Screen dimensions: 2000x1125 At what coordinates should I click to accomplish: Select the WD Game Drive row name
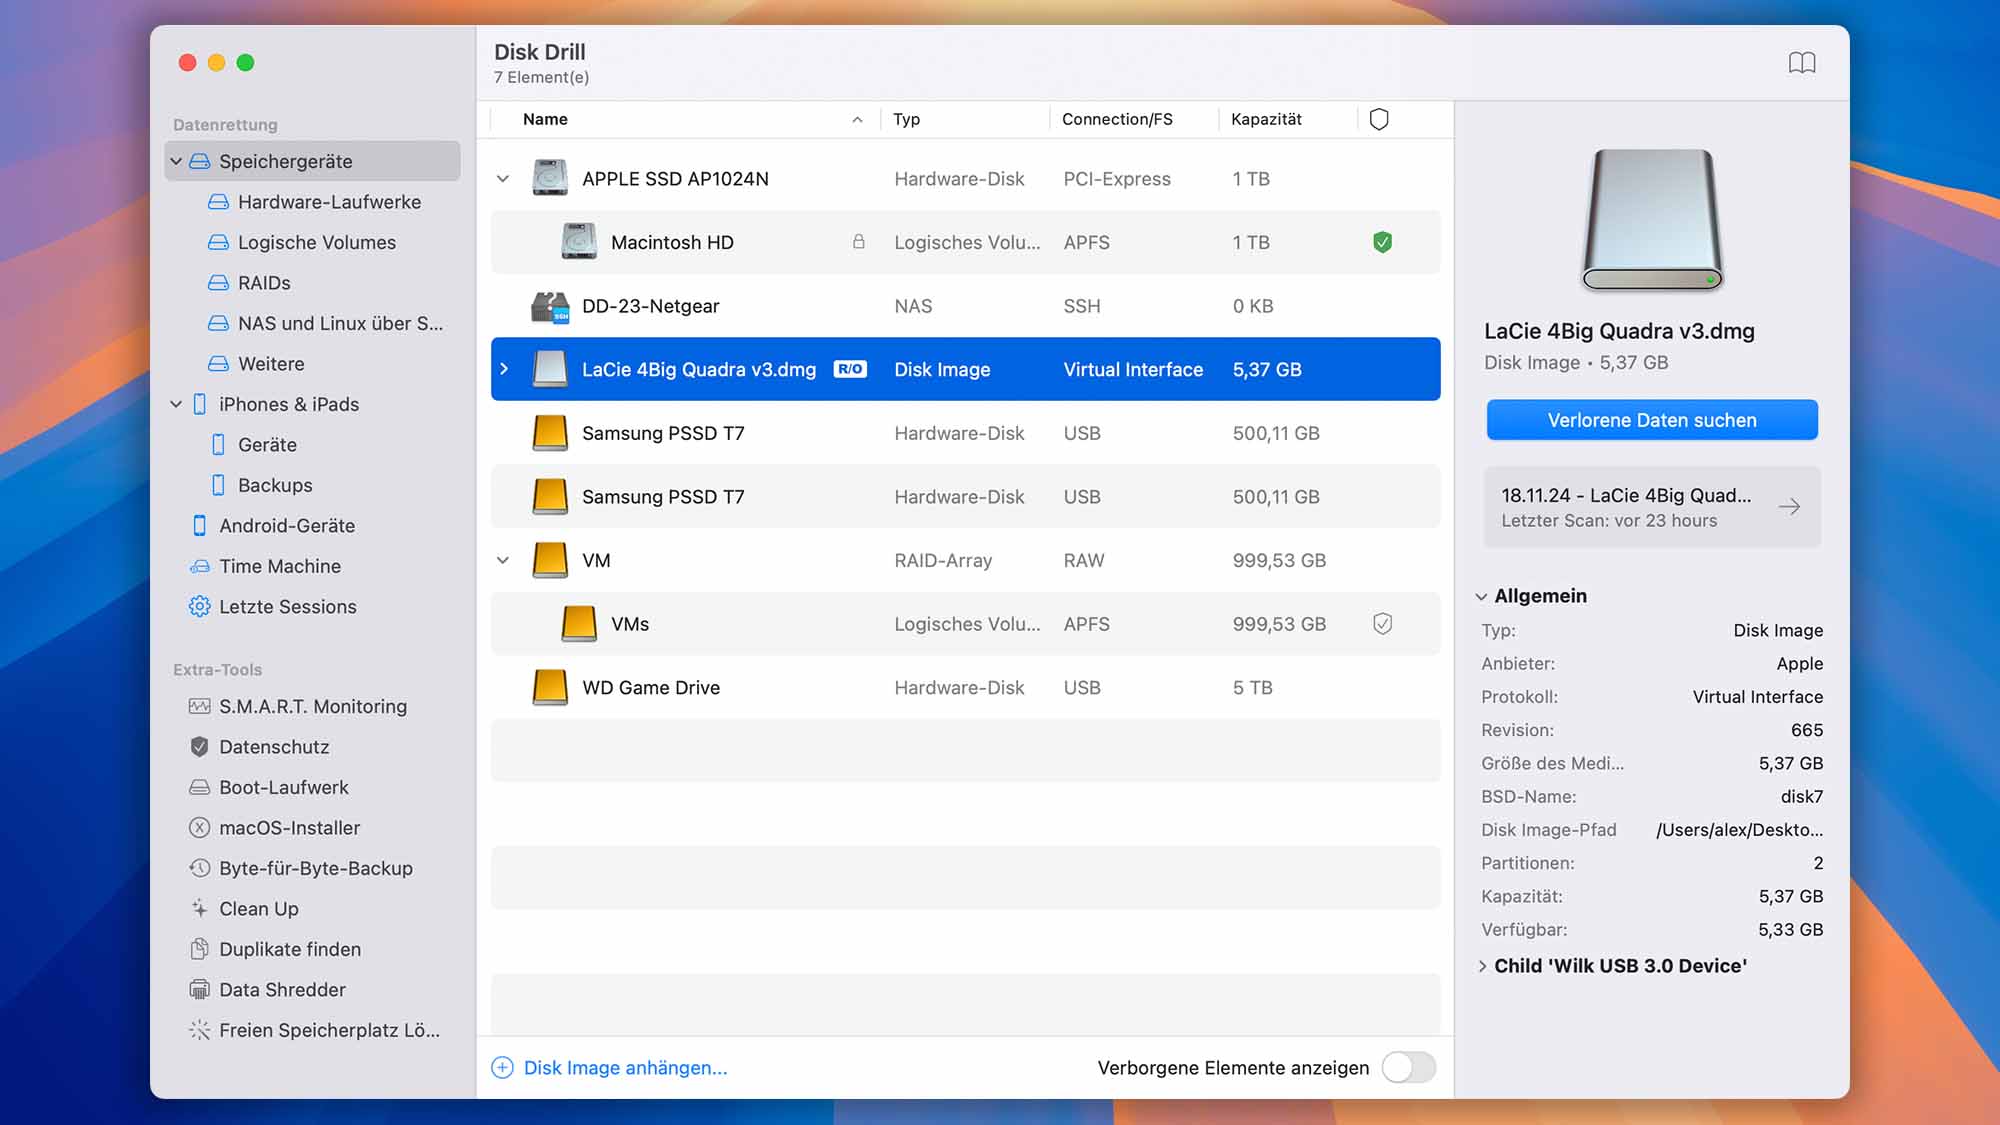pyautogui.click(x=651, y=688)
